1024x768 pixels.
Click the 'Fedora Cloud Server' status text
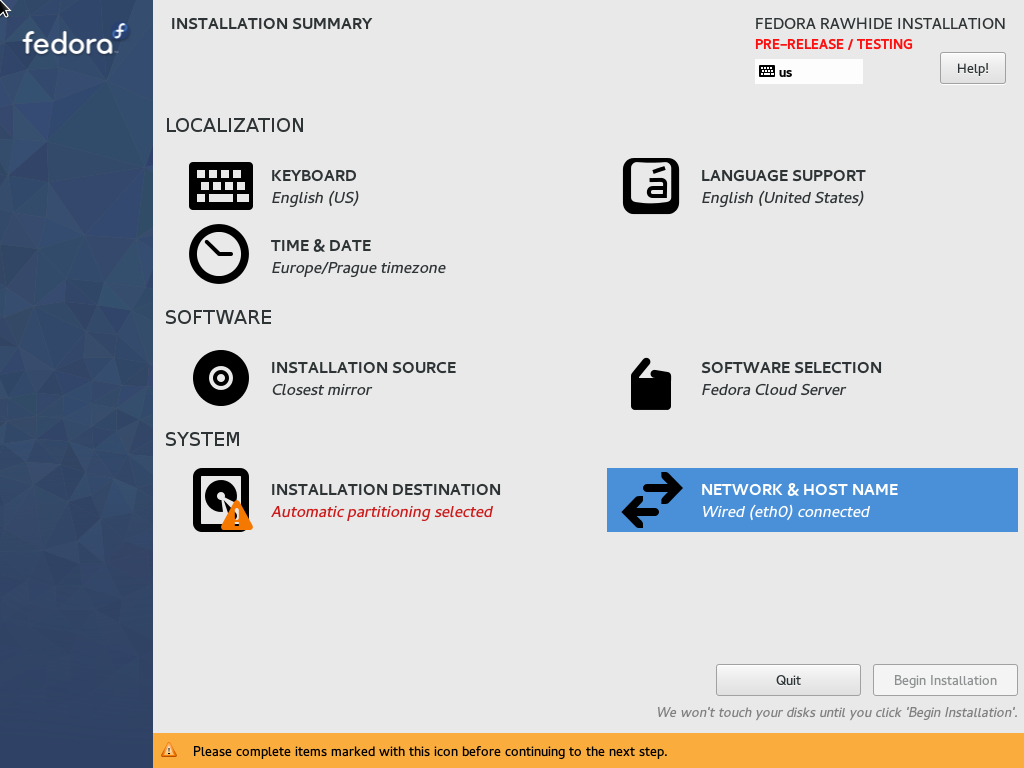pos(773,390)
